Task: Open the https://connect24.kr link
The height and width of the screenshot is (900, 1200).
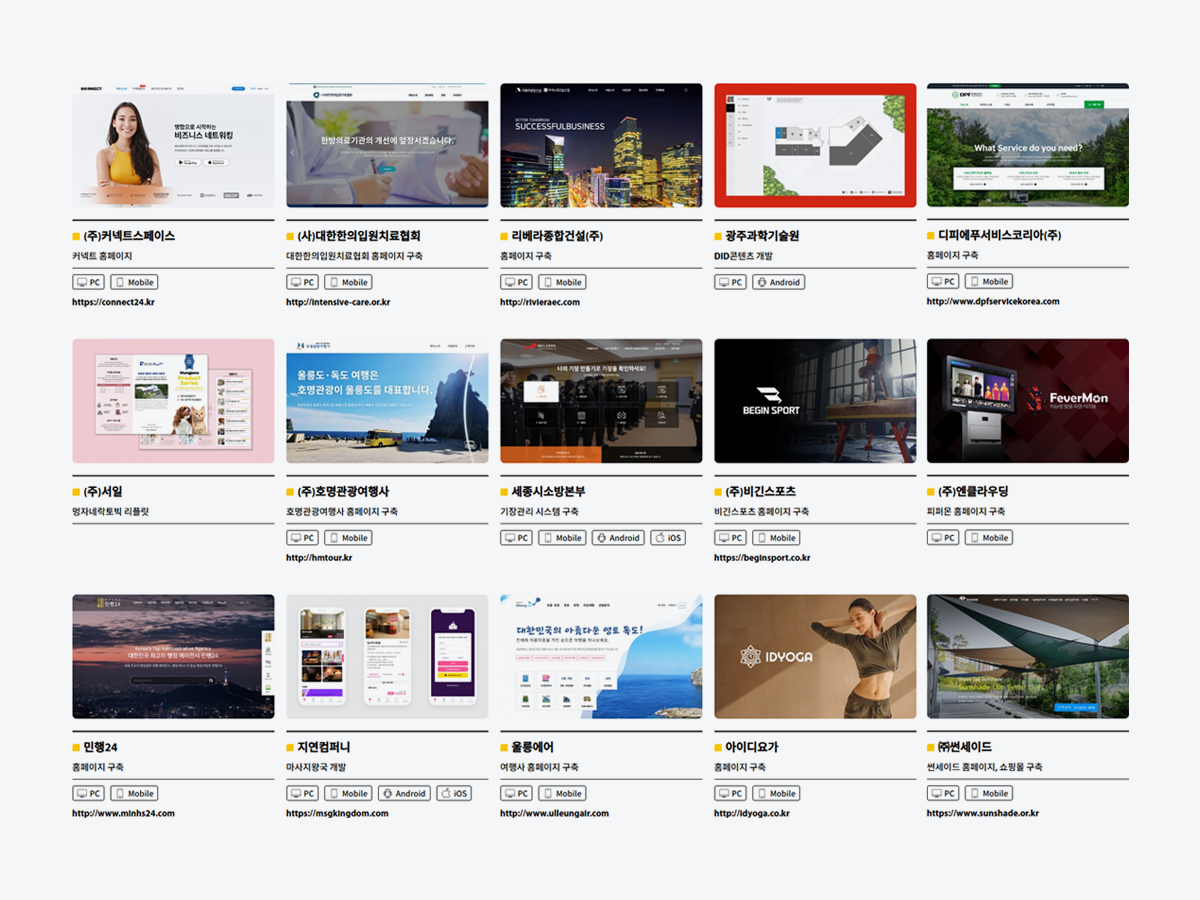Action: [113, 302]
